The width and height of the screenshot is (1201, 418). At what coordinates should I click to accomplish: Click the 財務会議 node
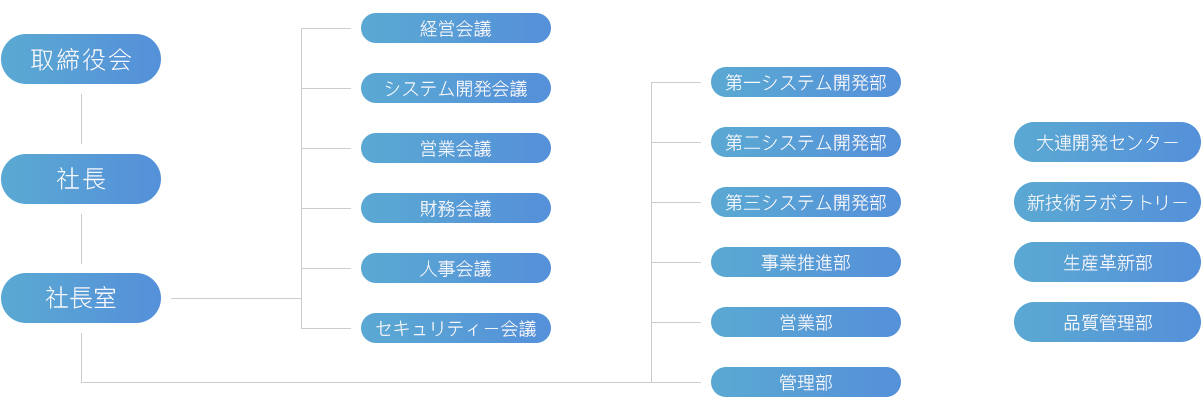455,208
